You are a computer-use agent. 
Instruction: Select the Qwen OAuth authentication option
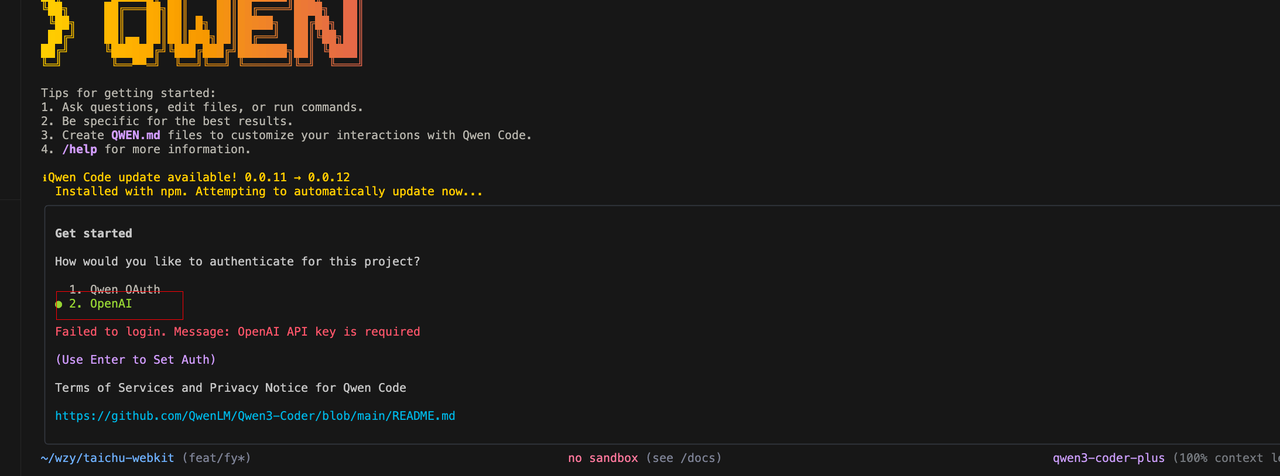[x=114, y=289]
